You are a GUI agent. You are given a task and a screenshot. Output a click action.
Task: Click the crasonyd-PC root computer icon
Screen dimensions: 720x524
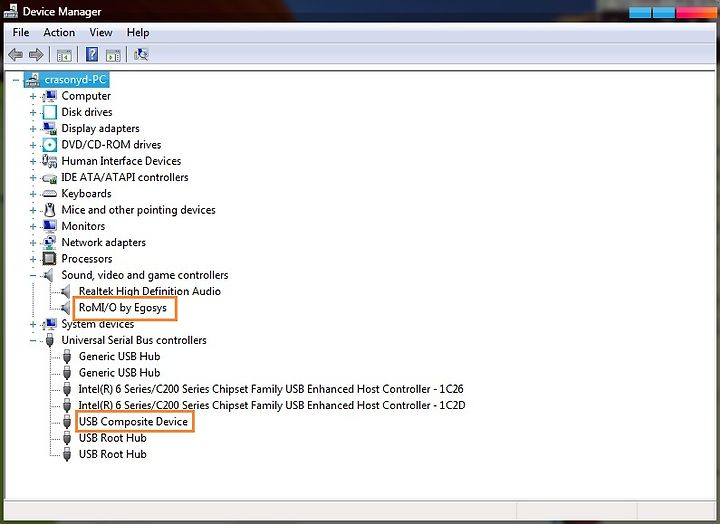[33, 80]
